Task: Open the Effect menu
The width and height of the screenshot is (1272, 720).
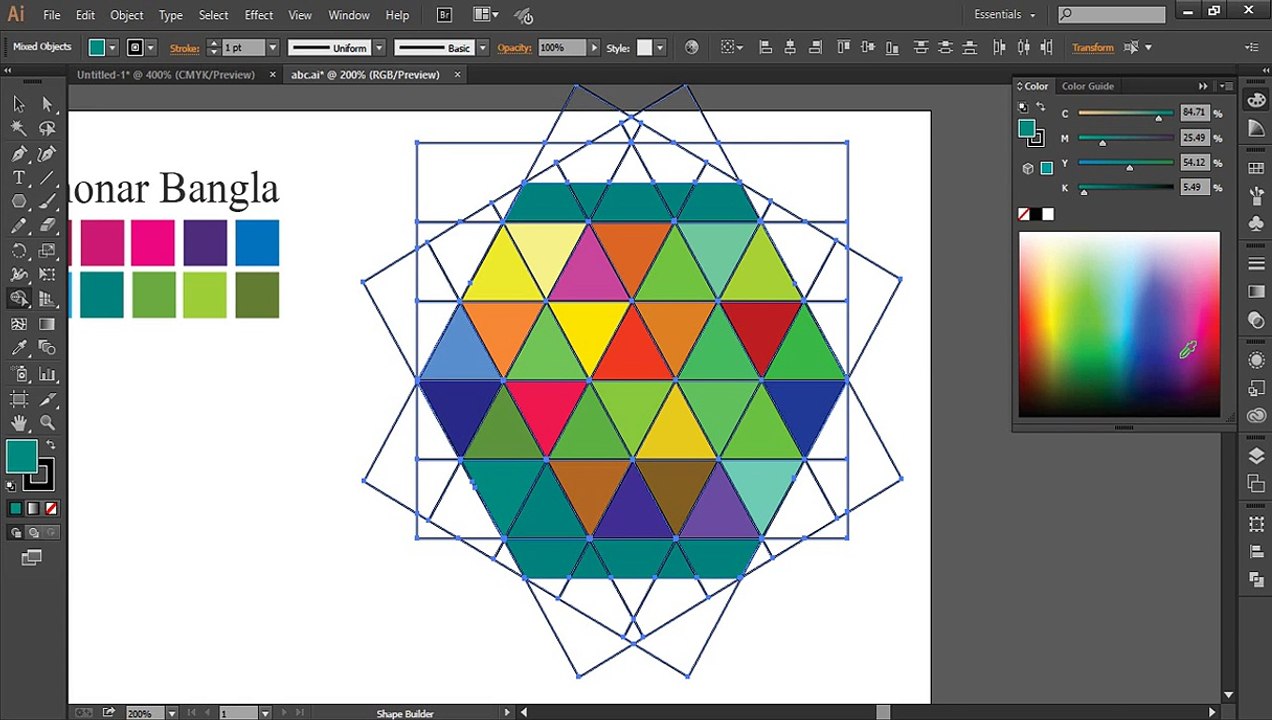Action: click(x=259, y=15)
